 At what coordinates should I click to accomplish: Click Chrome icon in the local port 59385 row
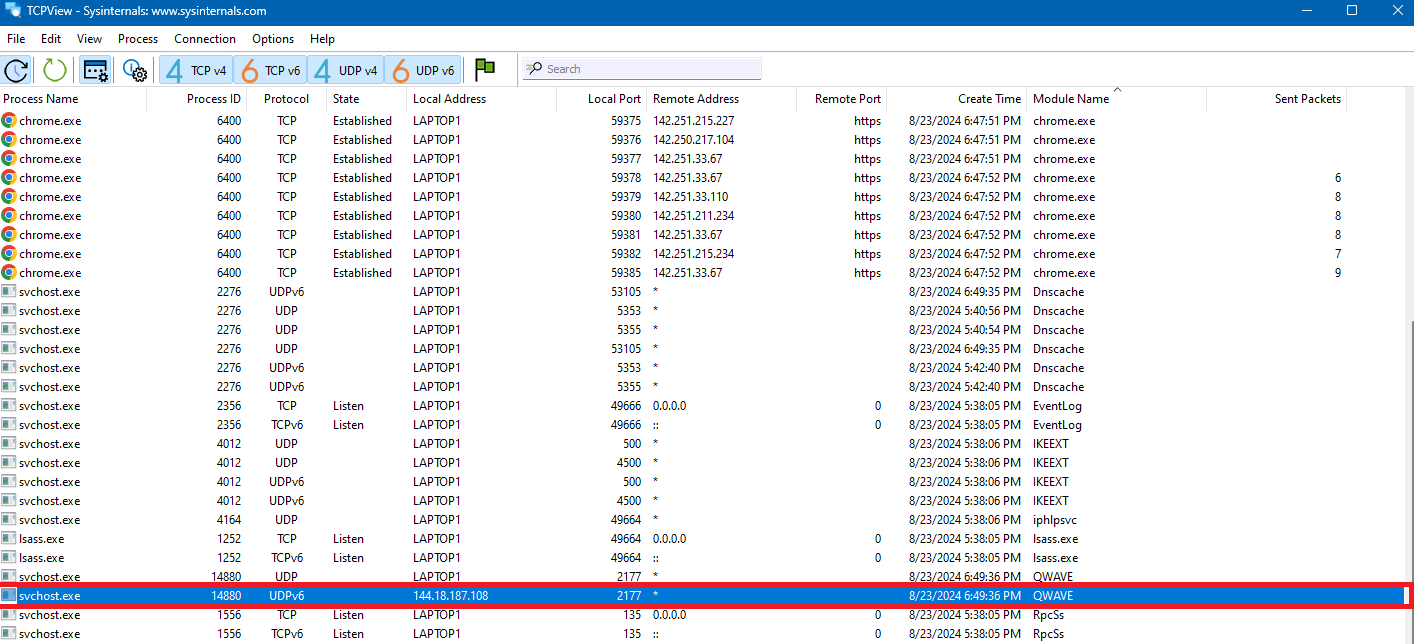click(9, 272)
